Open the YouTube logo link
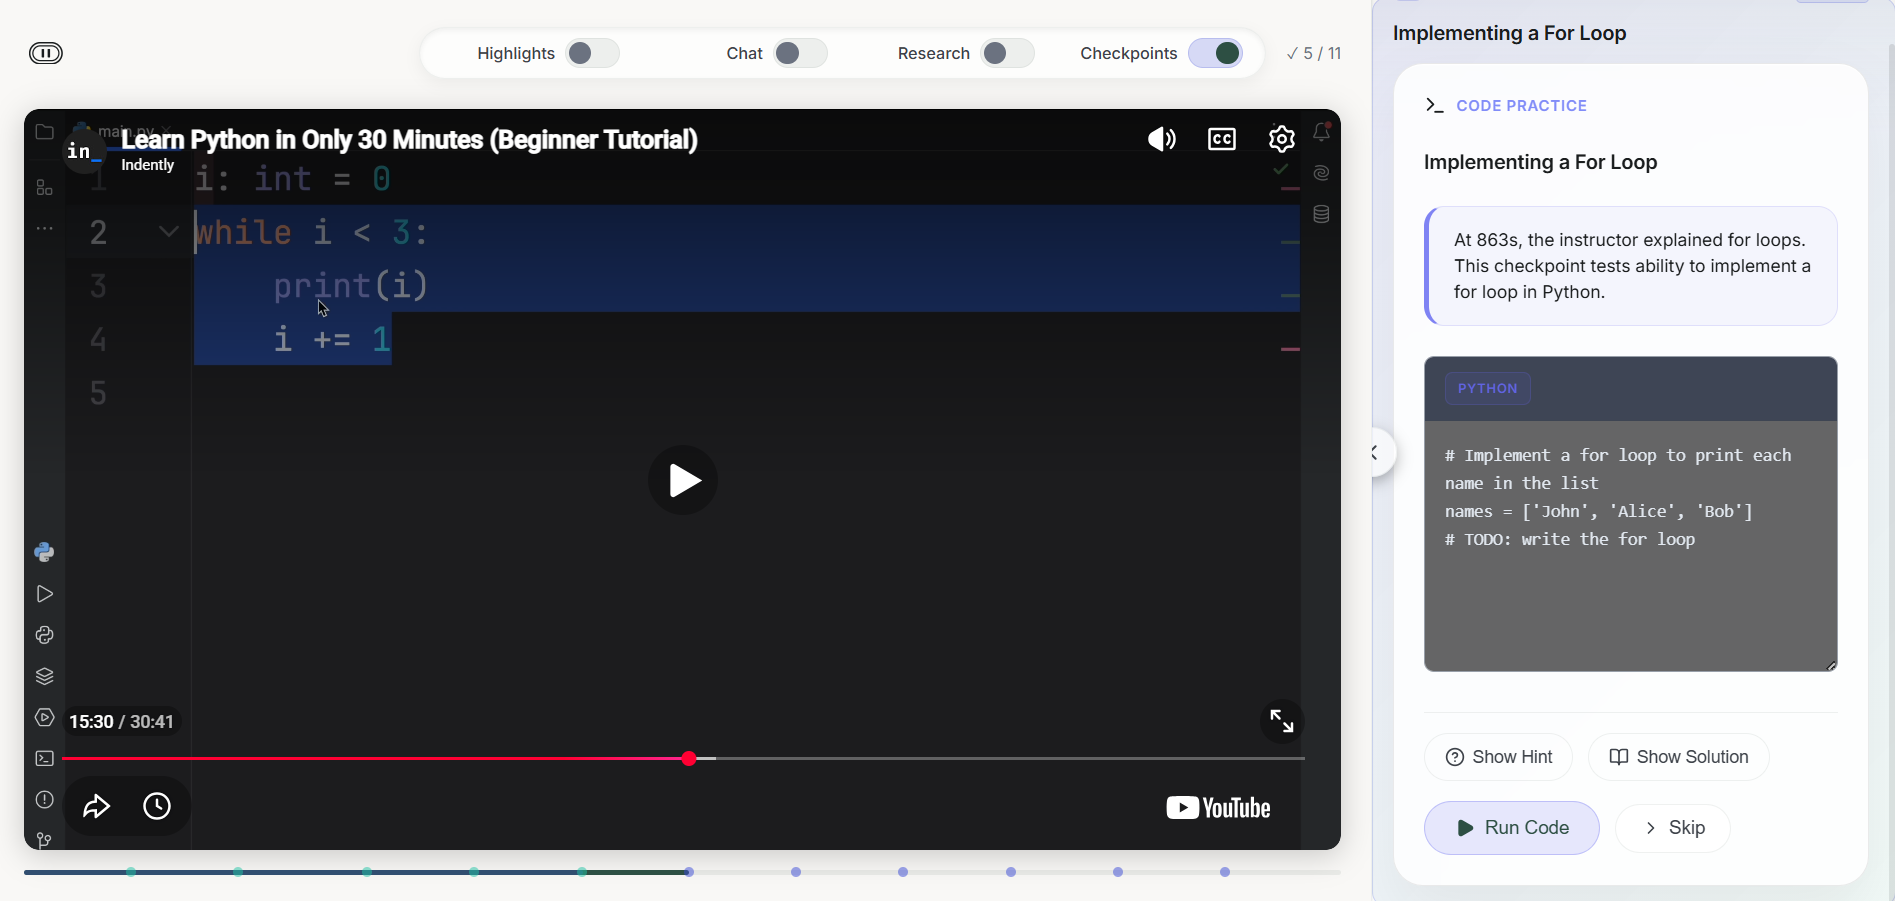This screenshot has width=1895, height=901. click(x=1218, y=808)
